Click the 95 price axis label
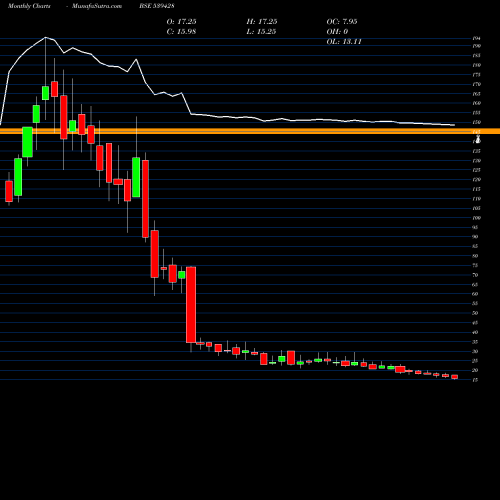The image size is (500, 500). [x=475, y=227]
